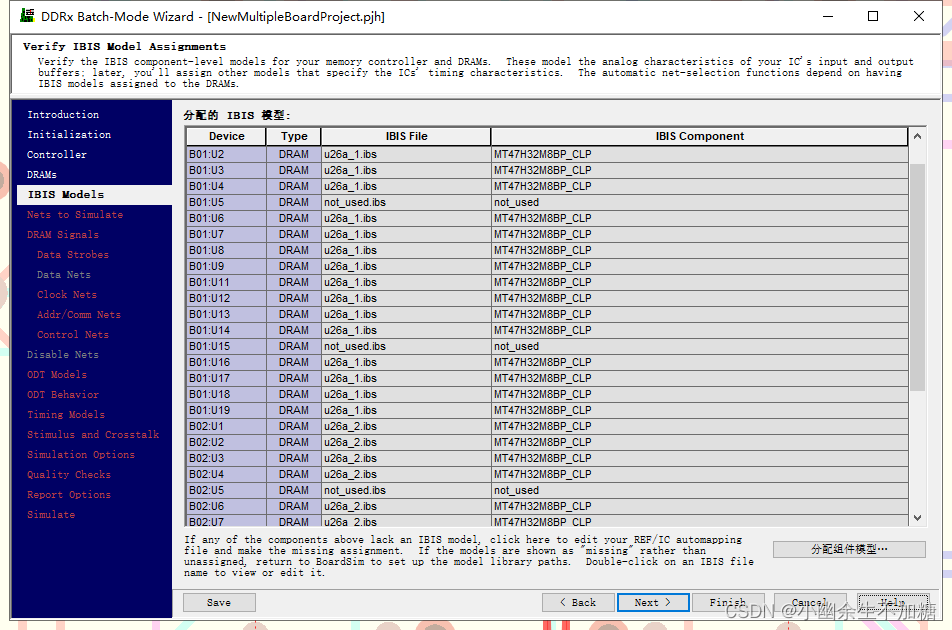The height and width of the screenshot is (630, 952).
Task: Minimize the DDRx wizard window
Action: pyautogui.click(x=828, y=16)
